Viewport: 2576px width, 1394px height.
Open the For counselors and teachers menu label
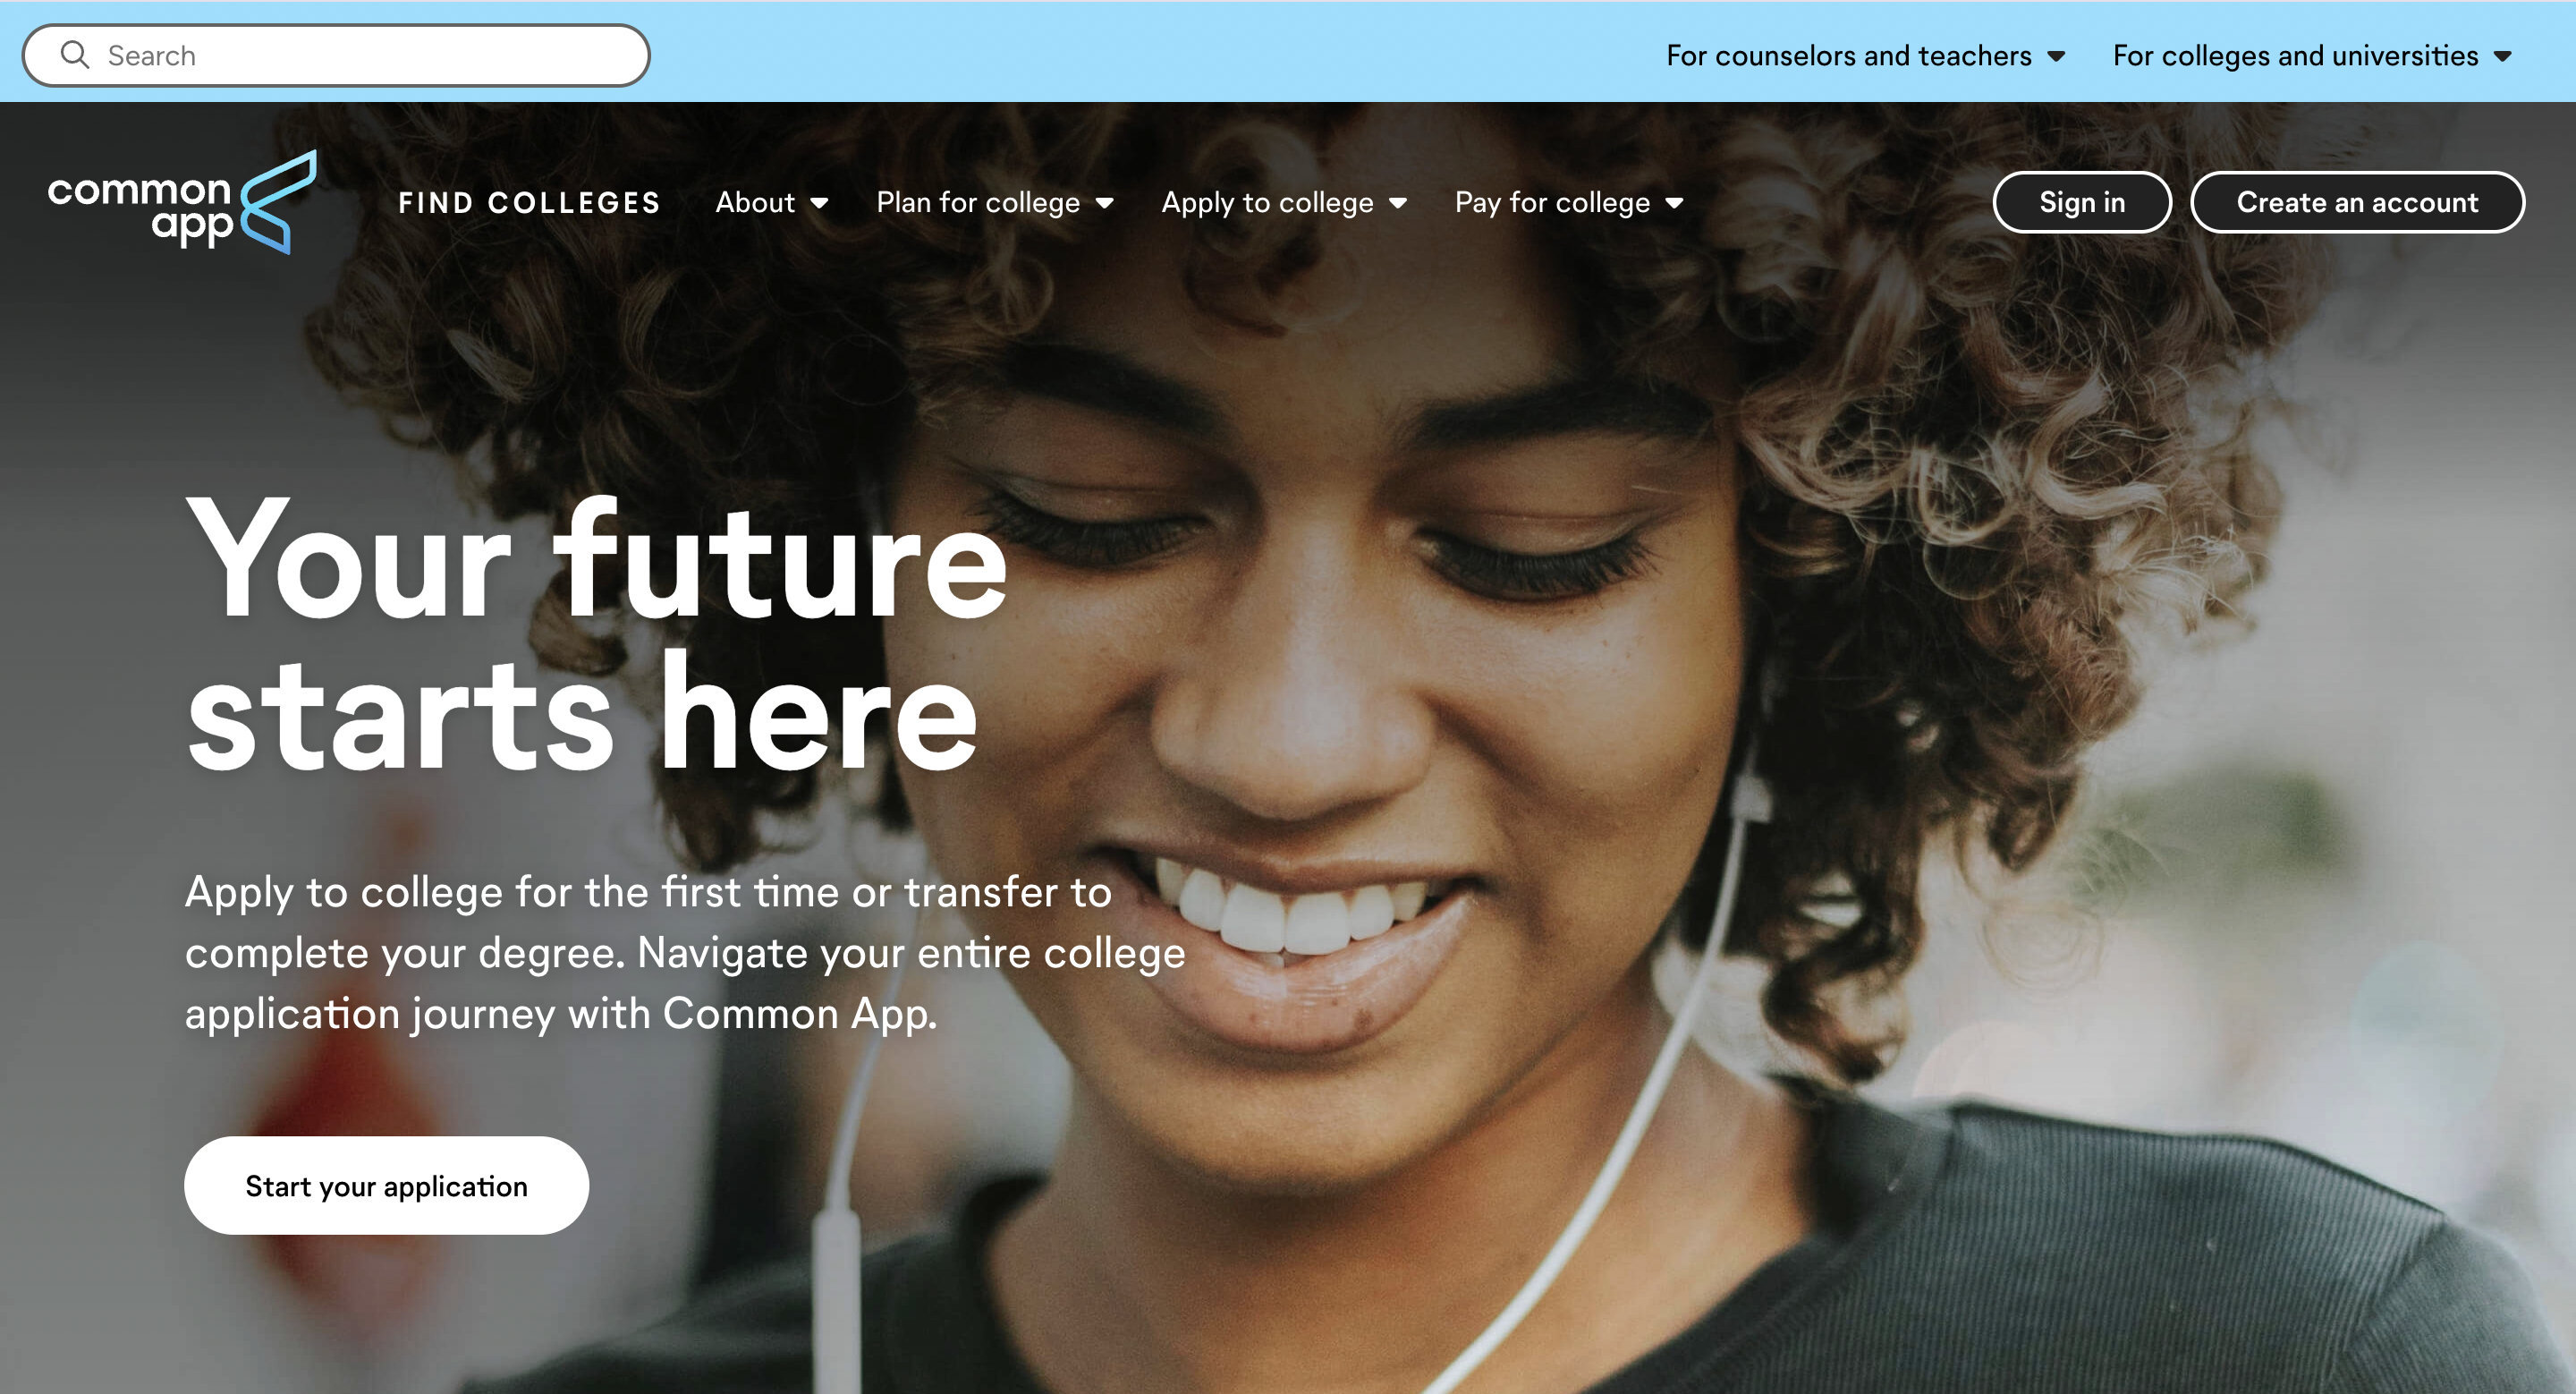1848,56
